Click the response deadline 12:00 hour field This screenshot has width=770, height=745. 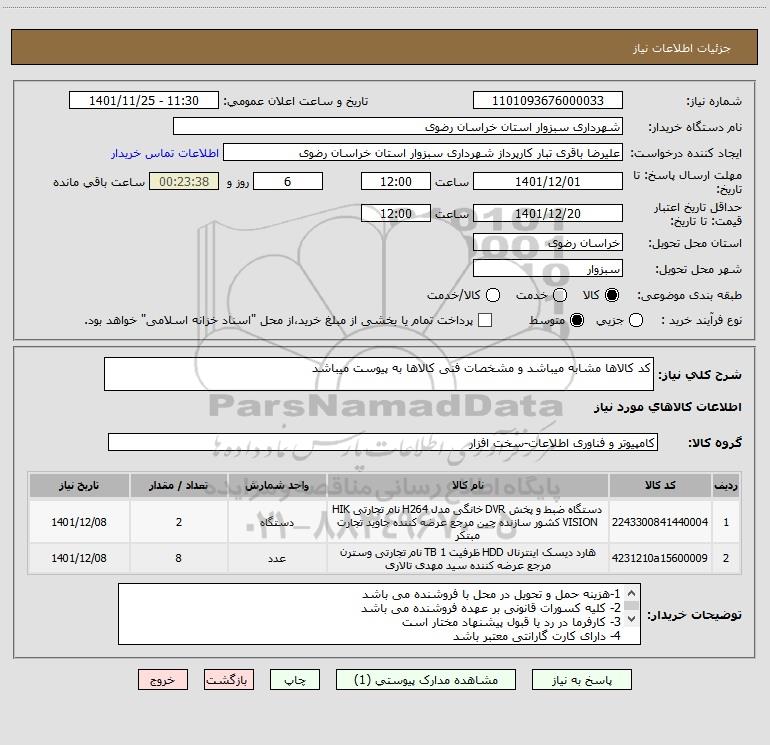396,181
